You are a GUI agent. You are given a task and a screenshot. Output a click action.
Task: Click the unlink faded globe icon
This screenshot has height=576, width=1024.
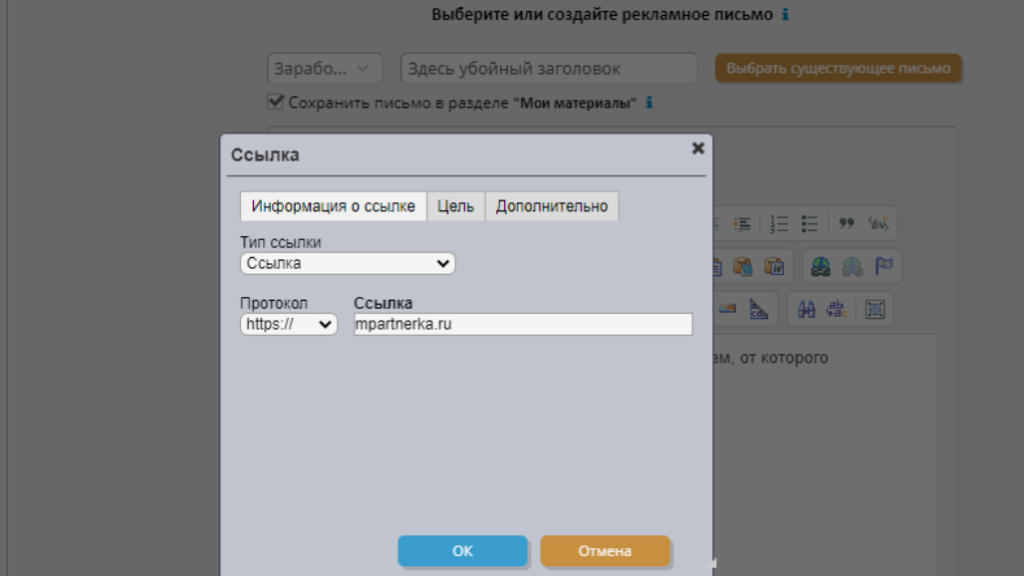pyautogui.click(x=852, y=266)
